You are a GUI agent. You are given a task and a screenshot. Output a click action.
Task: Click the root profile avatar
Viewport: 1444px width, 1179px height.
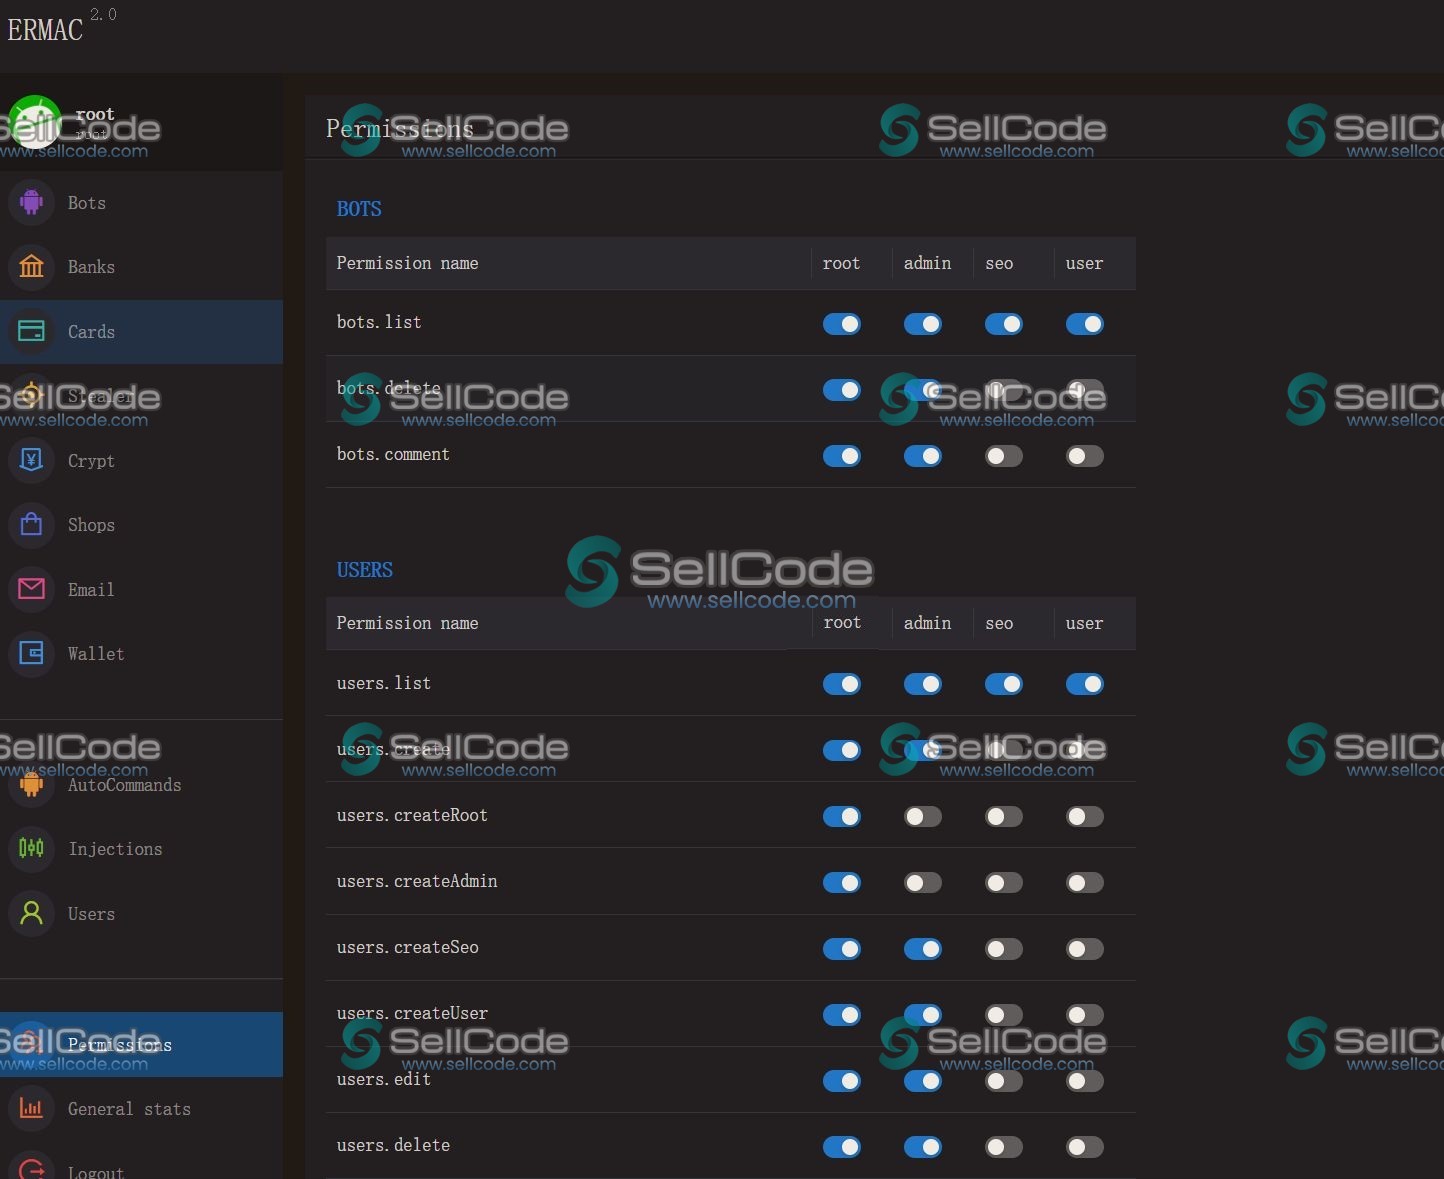pos(36,121)
